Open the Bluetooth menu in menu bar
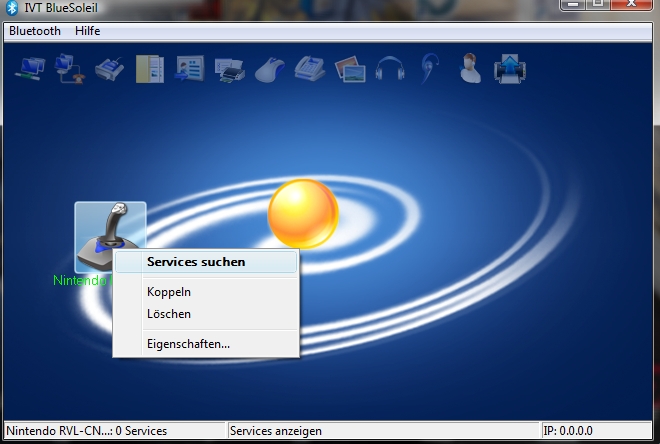The width and height of the screenshot is (660, 444). click(x=35, y=31)
